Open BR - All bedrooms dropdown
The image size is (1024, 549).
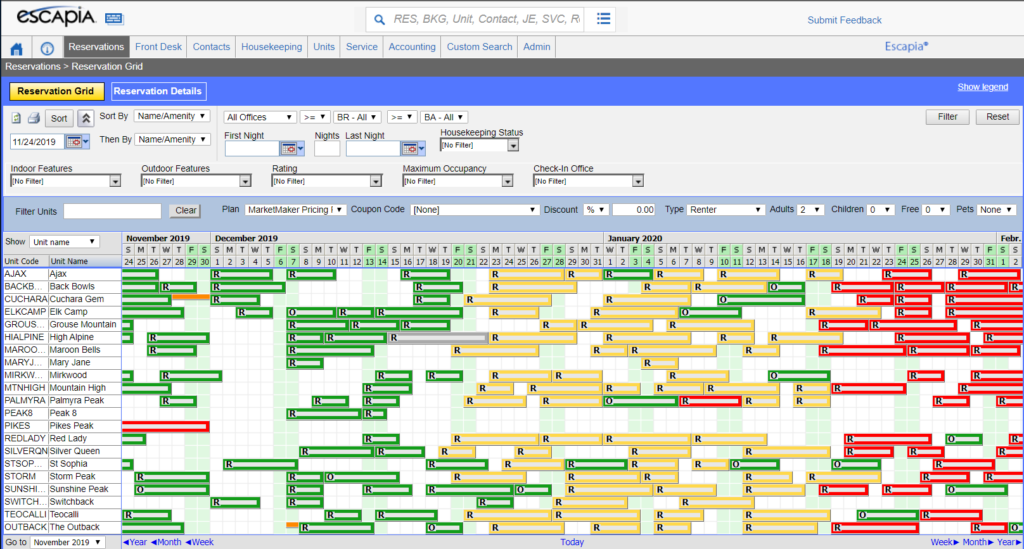357,117
